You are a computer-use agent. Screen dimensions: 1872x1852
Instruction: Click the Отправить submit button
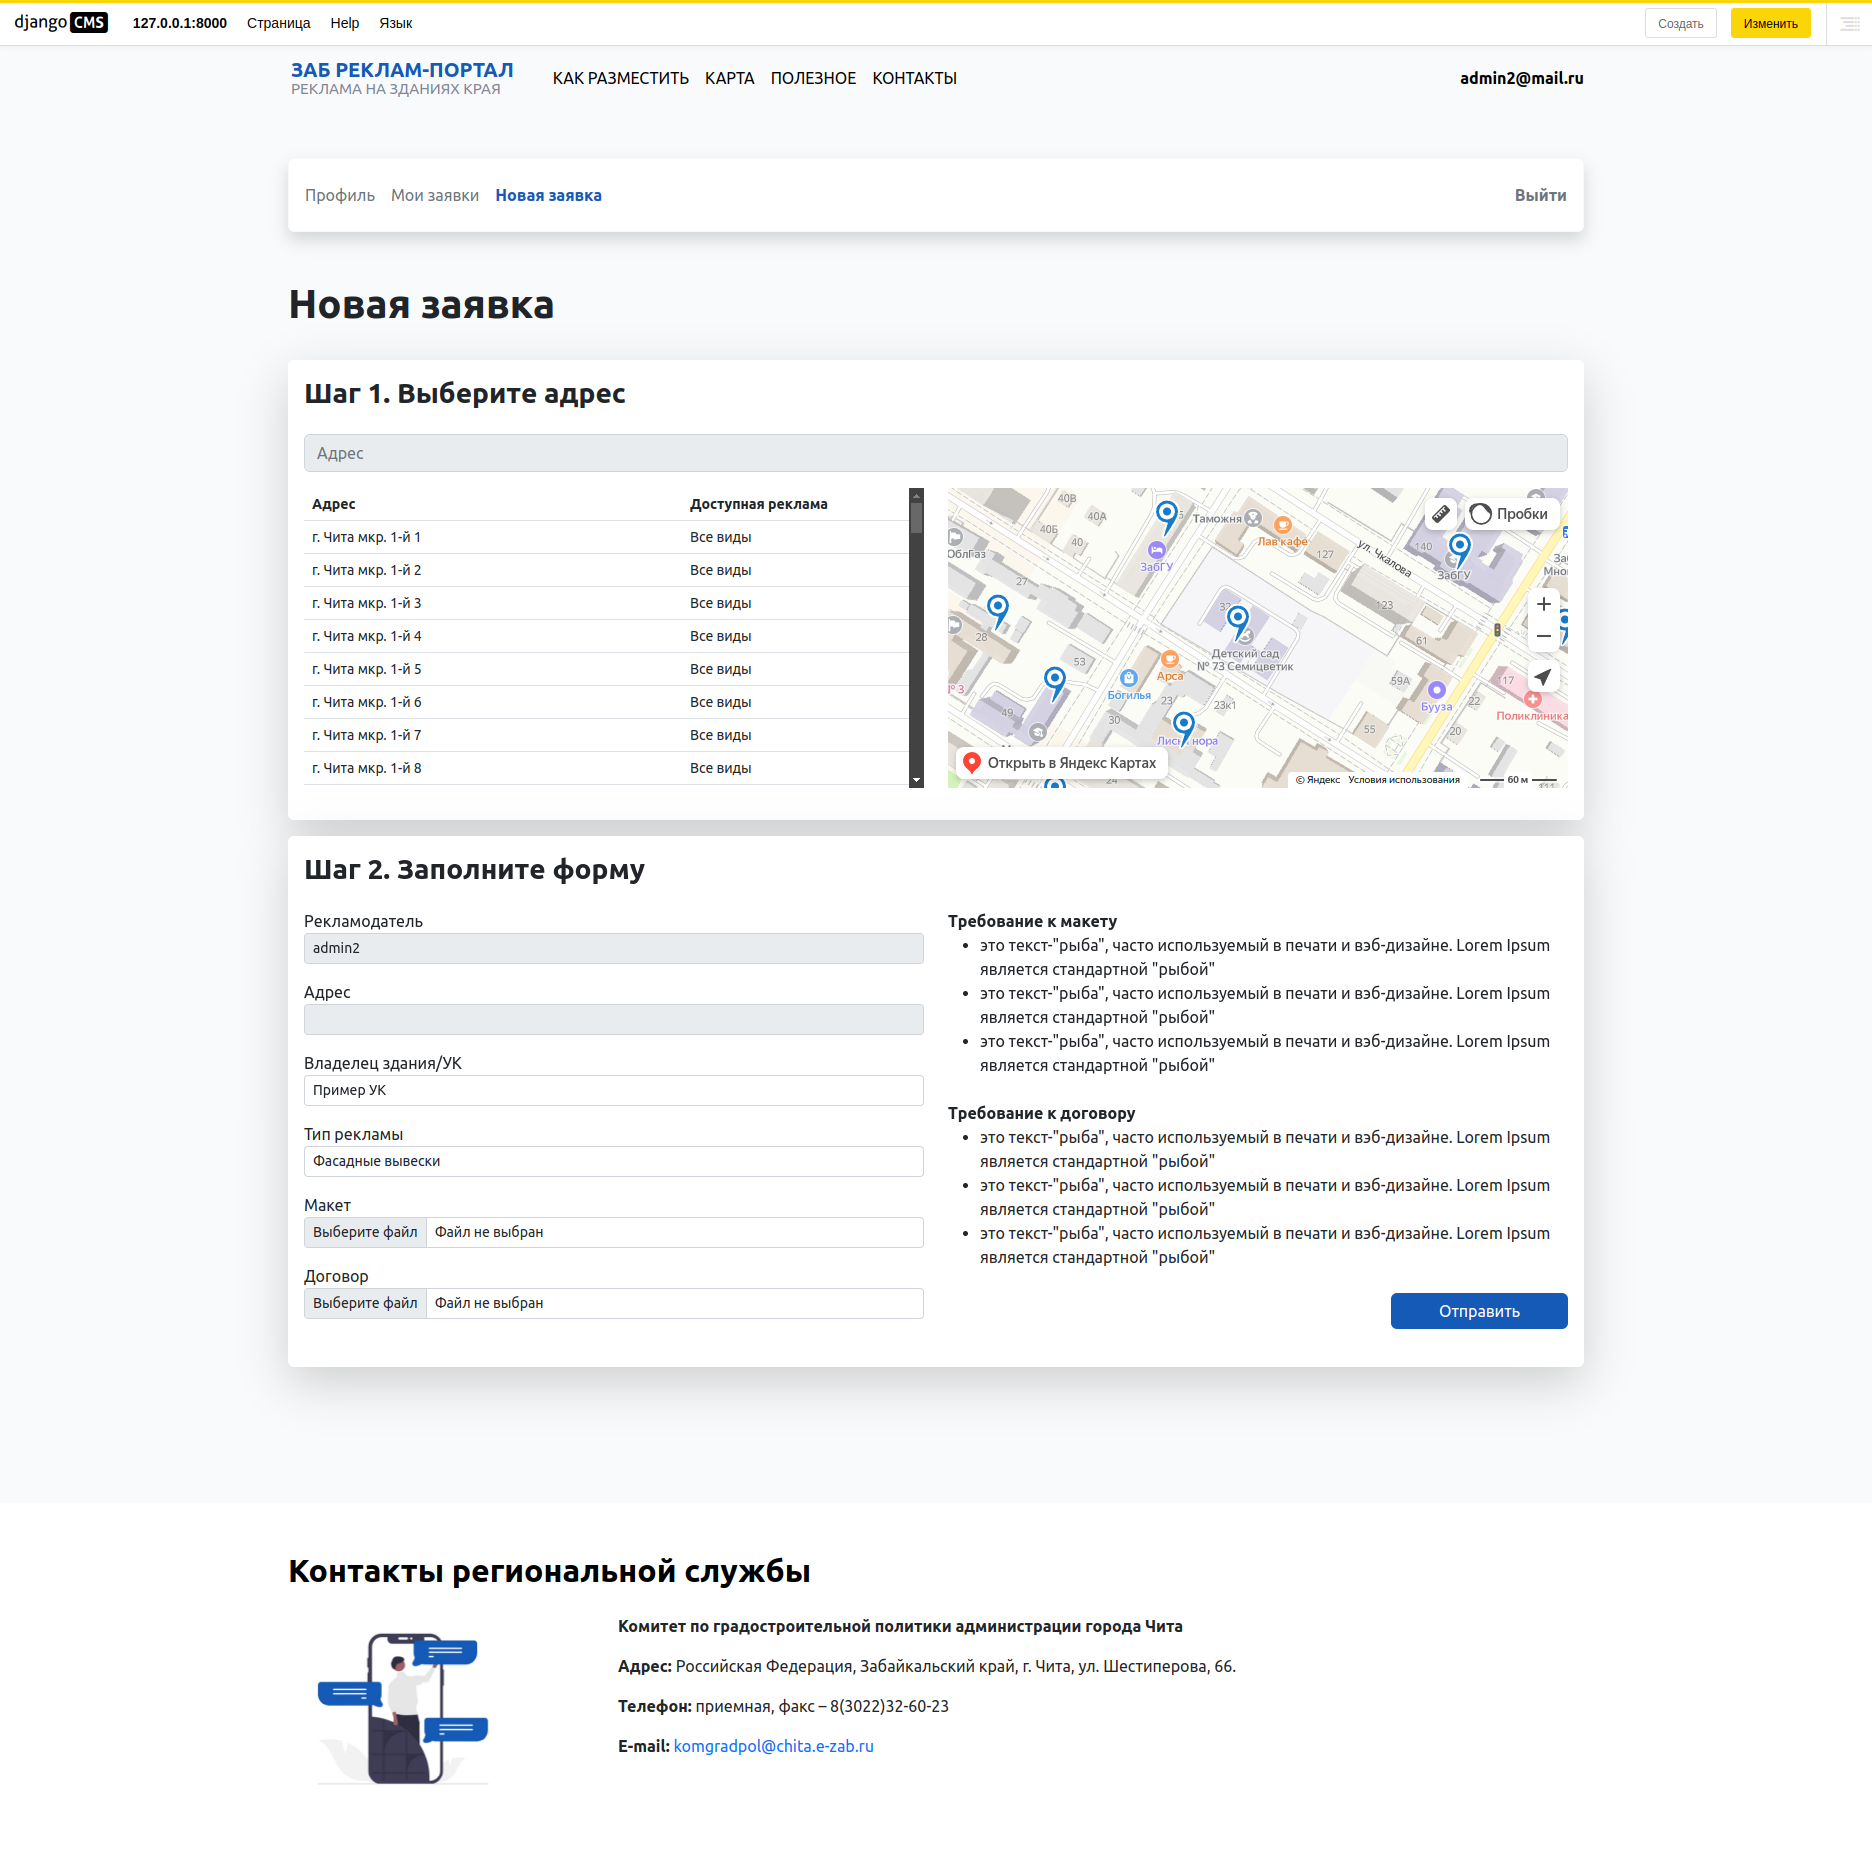tap(1479, 1311)
